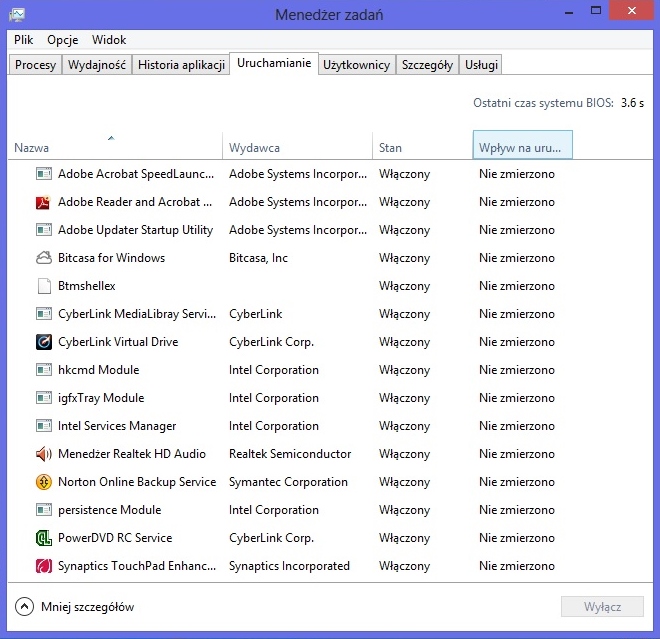Click the Realtek Semiconductor publisher cell
This screenshot has height=639, width=660.
290,454
